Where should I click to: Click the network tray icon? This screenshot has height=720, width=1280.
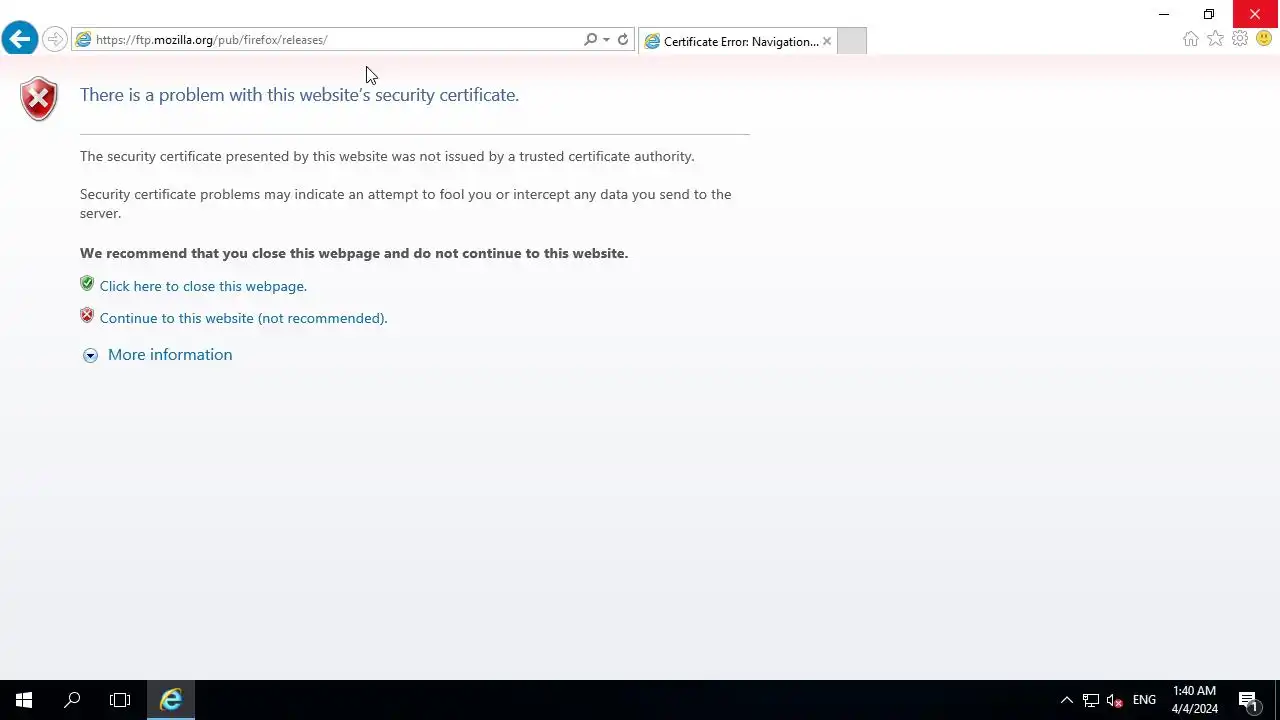[x=1091, y=700]
